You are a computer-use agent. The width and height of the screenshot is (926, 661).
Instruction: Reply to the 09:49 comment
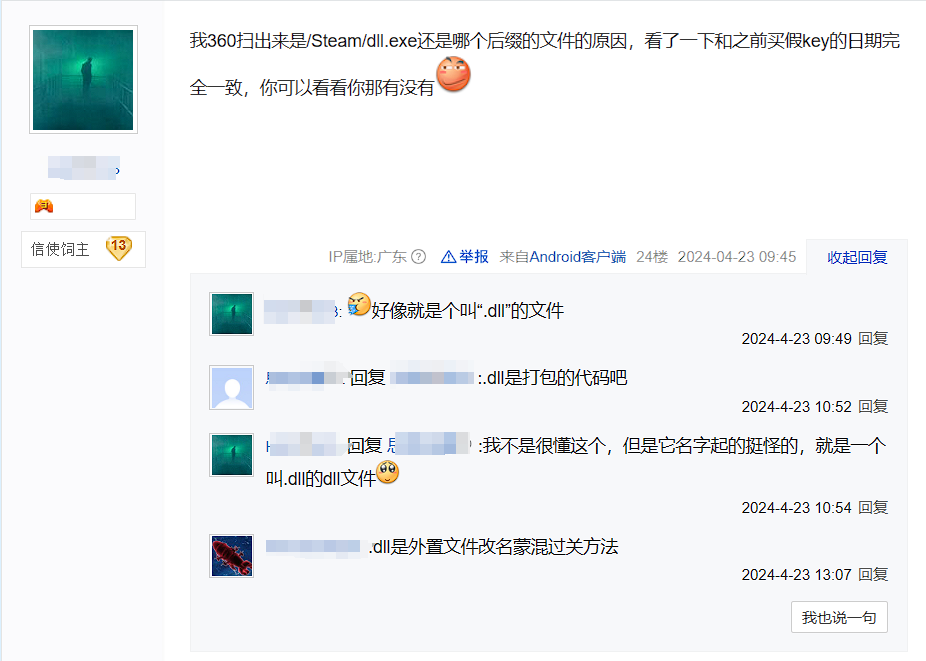coord(873,338)
